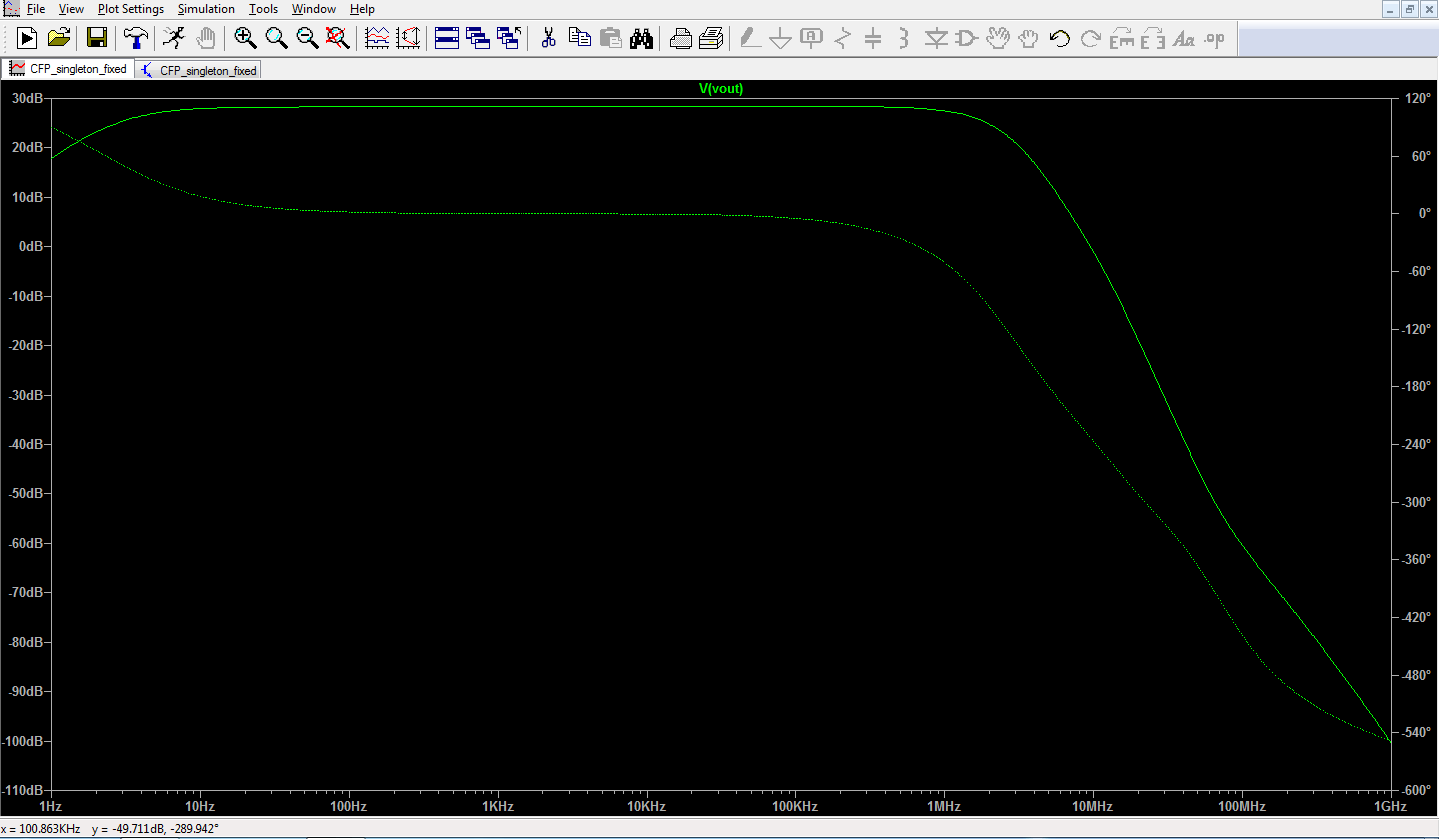
Task: Click the Zoom Full Extents crossed magnifier
Action: 338,39
